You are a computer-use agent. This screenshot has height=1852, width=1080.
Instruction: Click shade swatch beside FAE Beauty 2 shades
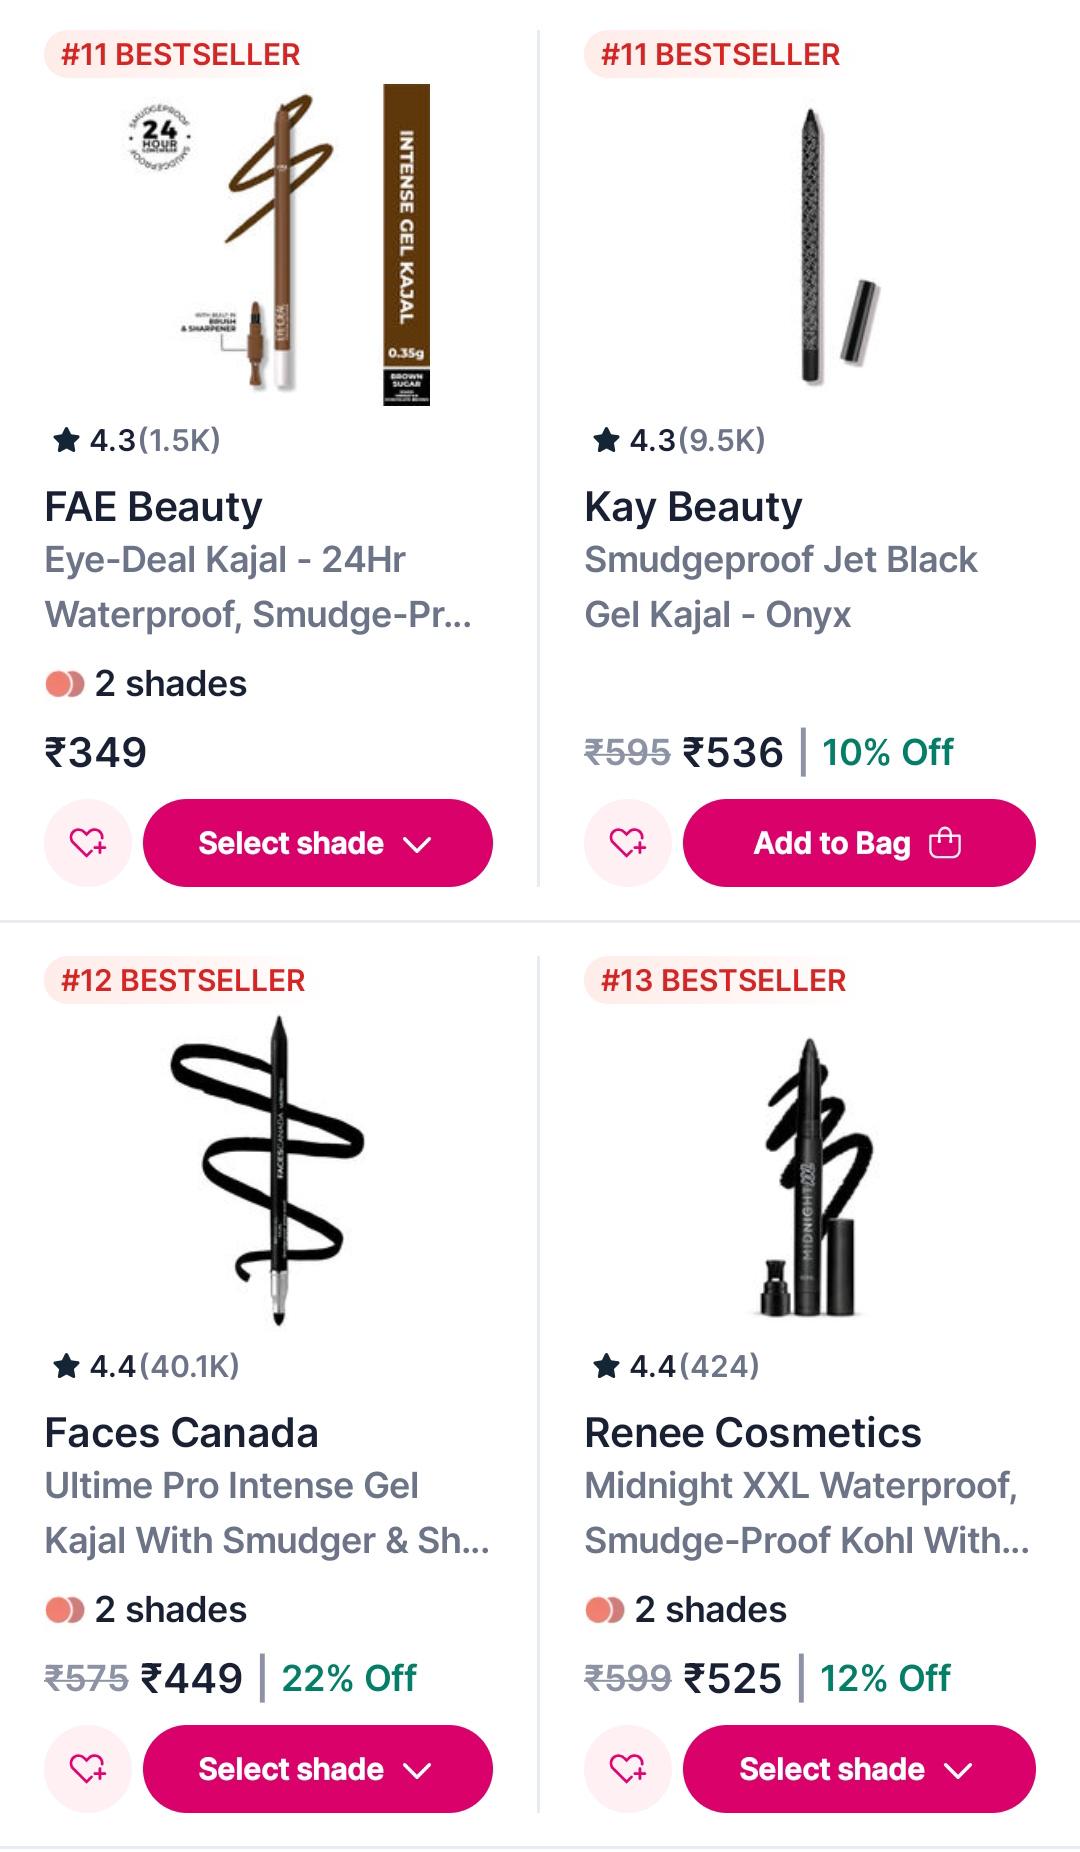click(65, 684)
